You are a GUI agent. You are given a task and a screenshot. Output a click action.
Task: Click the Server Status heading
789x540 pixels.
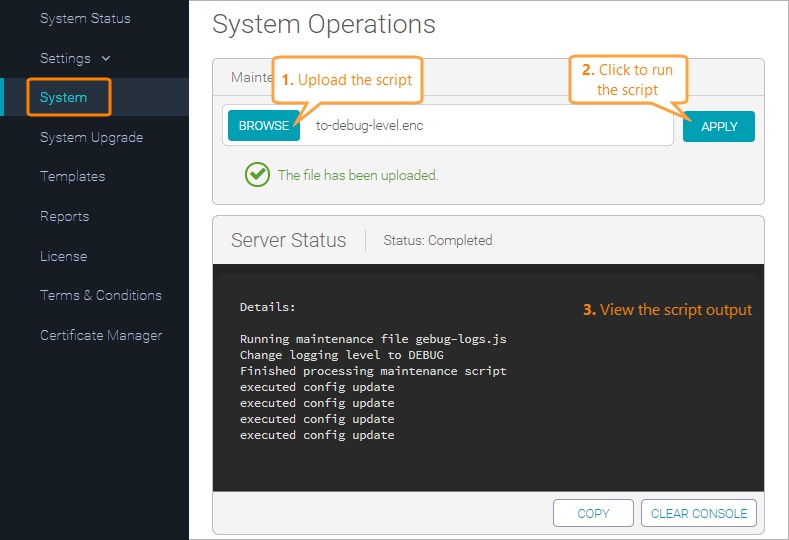(x=288, y=240)
